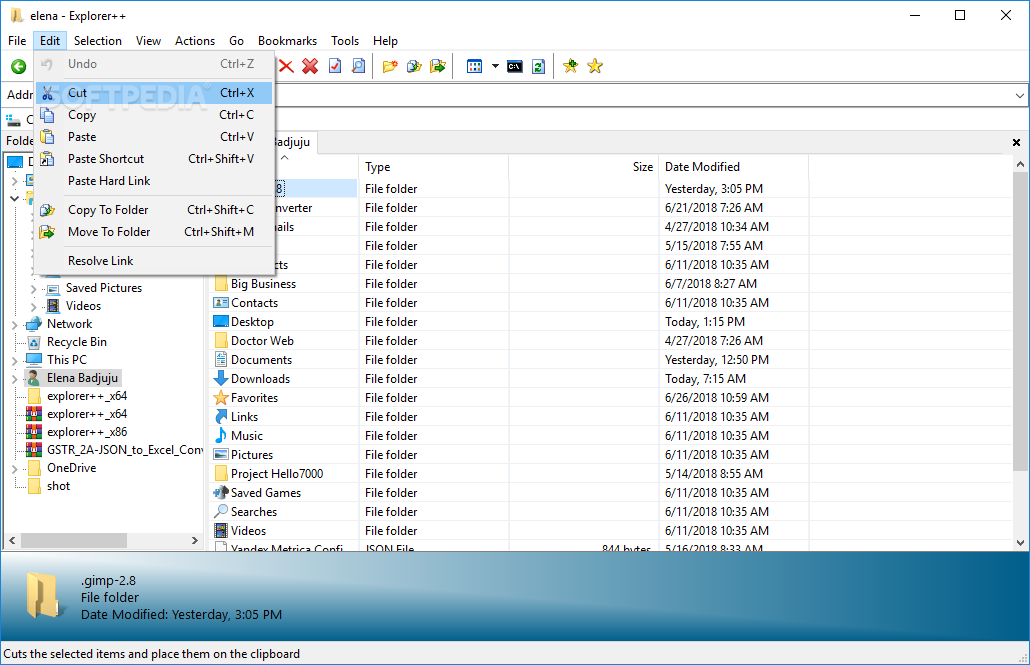The image size is (1030, 665).
Task: Open the Bookmarks menu
Action: pos(287,41)
